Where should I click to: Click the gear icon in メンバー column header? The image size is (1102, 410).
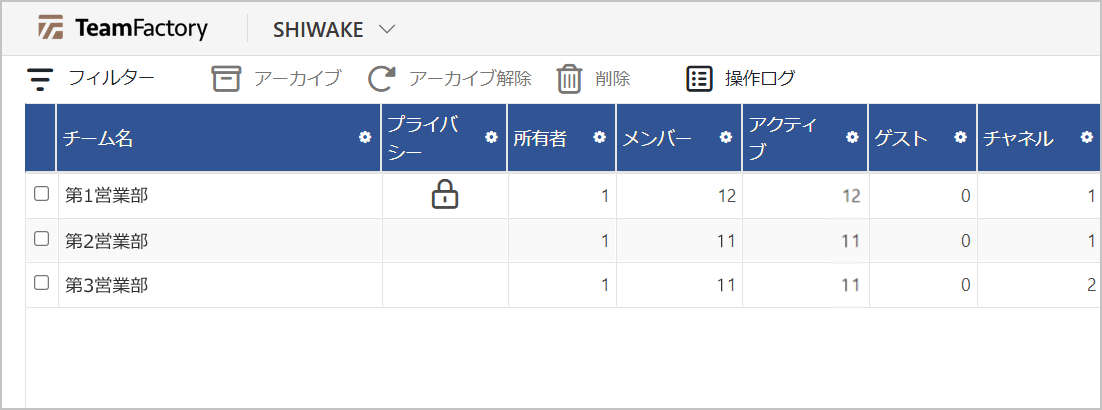click(726, 138)
